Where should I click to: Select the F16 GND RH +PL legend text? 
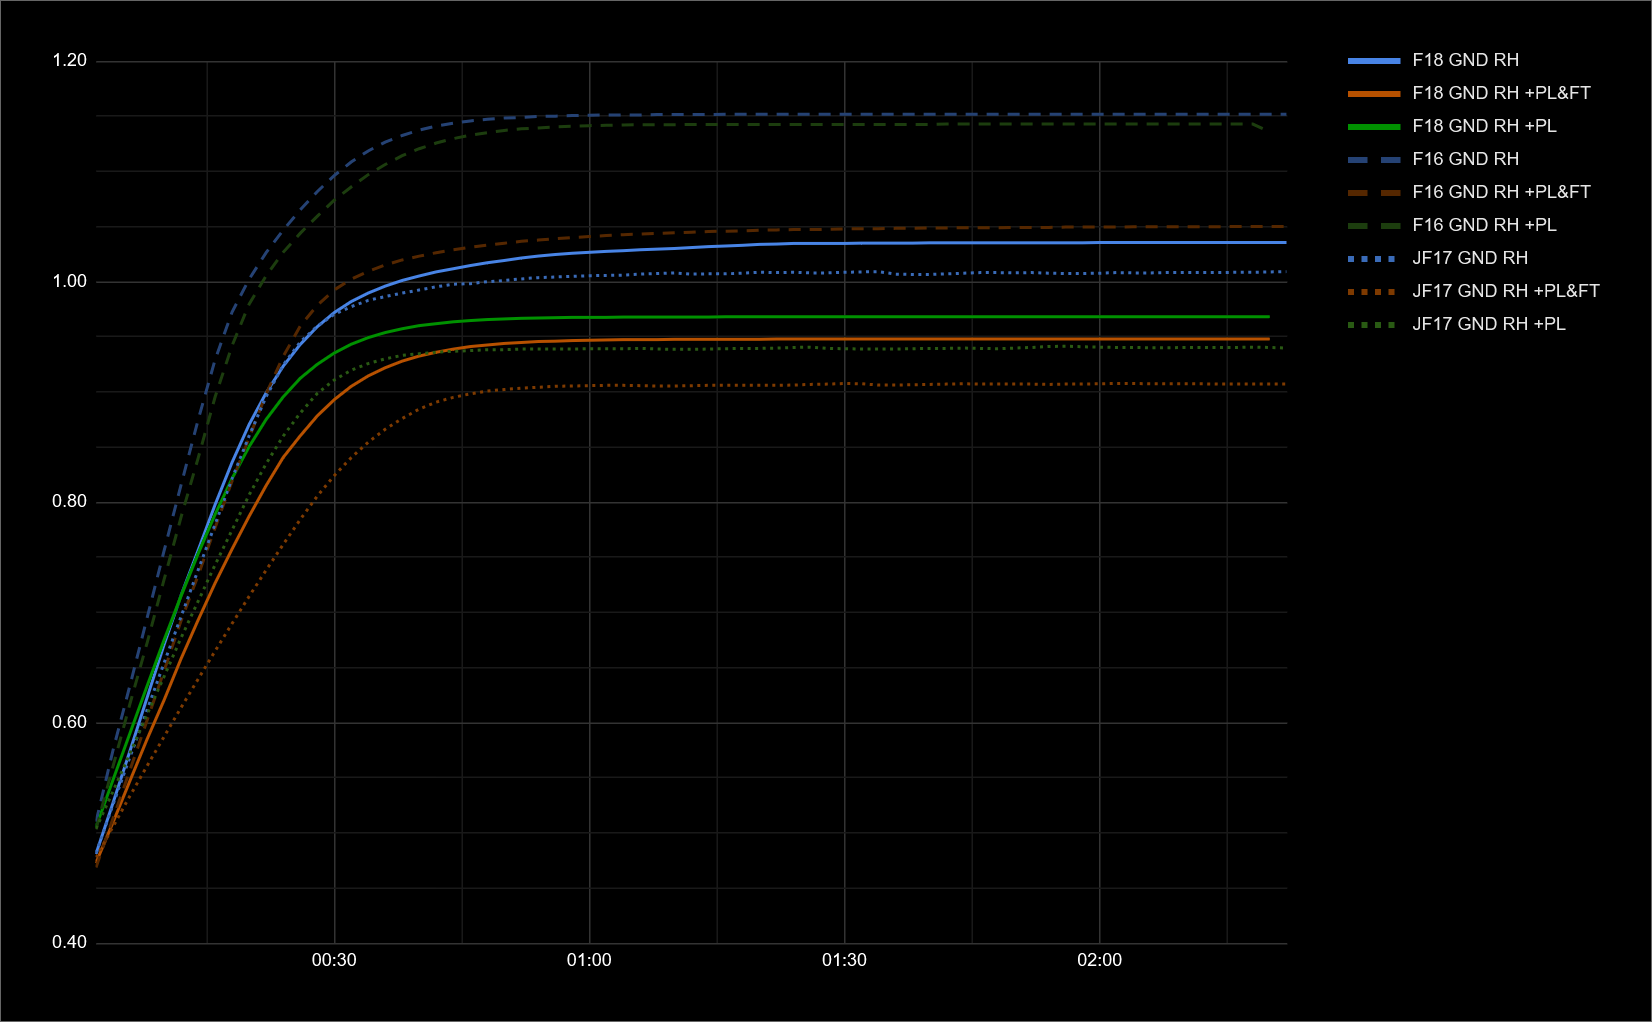coord(1483,225)
